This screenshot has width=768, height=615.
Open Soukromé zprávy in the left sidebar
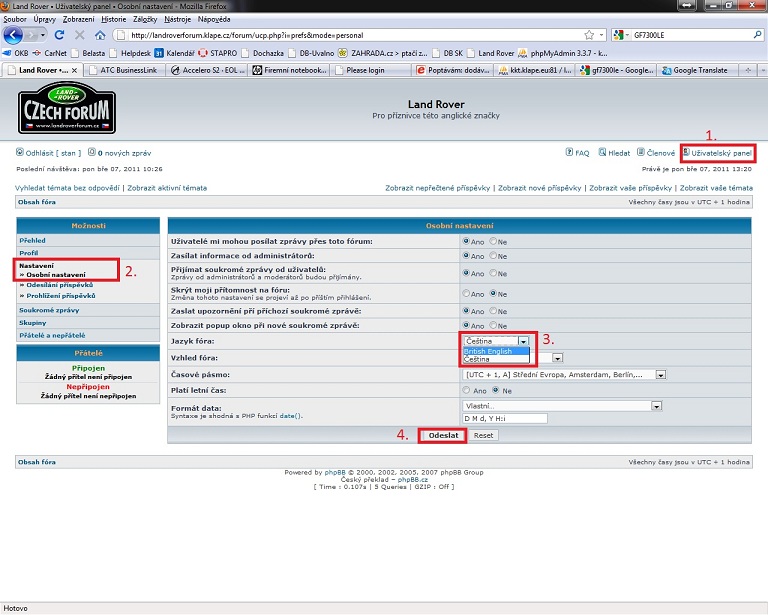43,310
